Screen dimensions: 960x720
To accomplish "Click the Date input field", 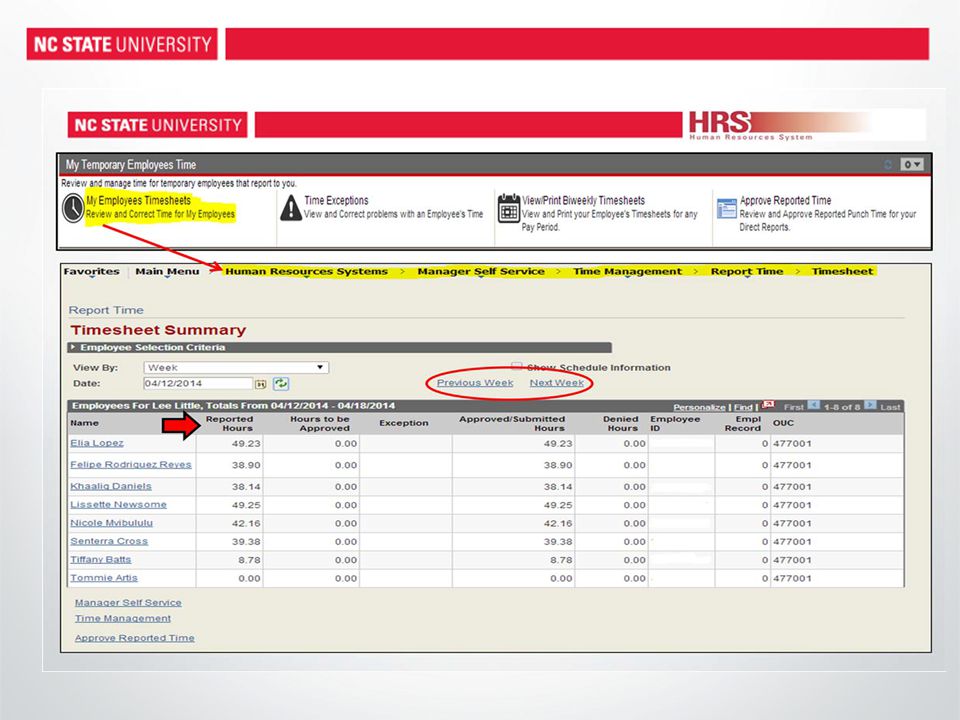I will tap(198, 383).
